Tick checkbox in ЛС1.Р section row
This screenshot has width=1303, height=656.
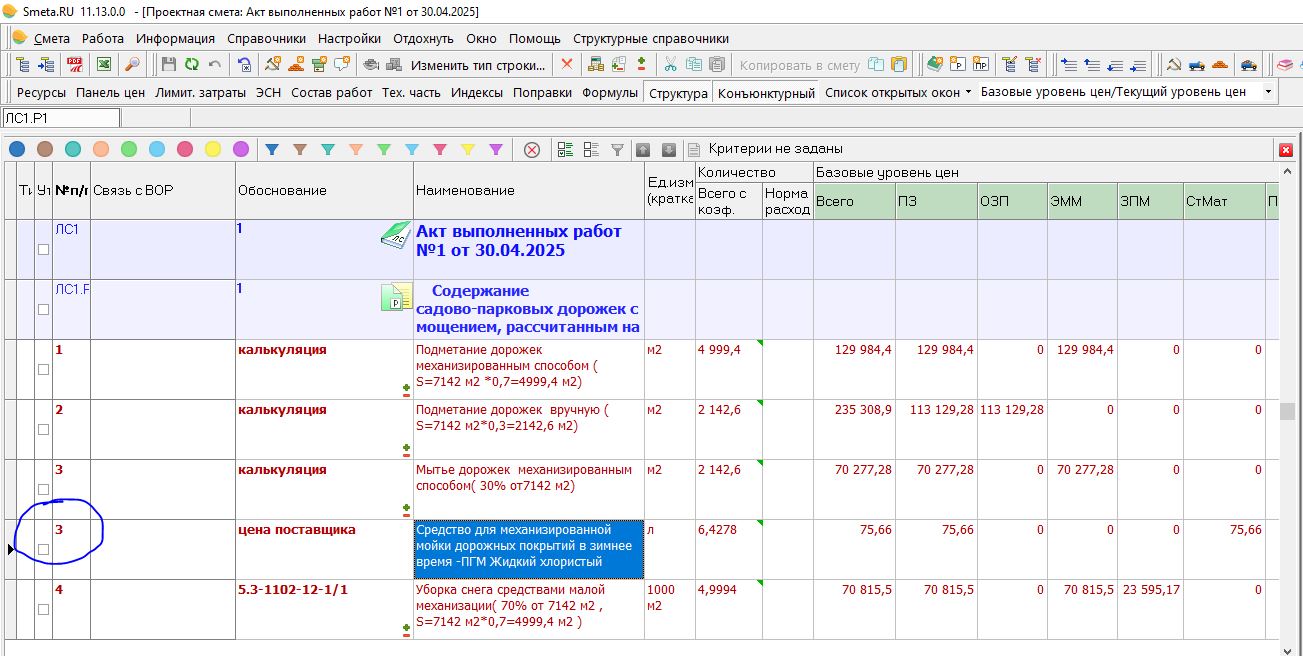(43, 310)
